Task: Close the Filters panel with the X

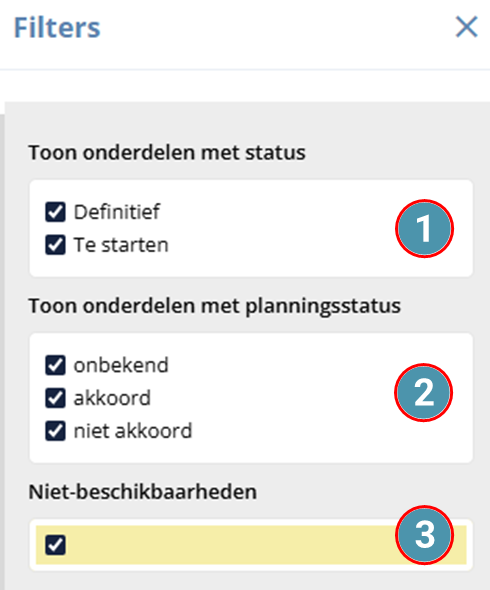Action: 466,27
